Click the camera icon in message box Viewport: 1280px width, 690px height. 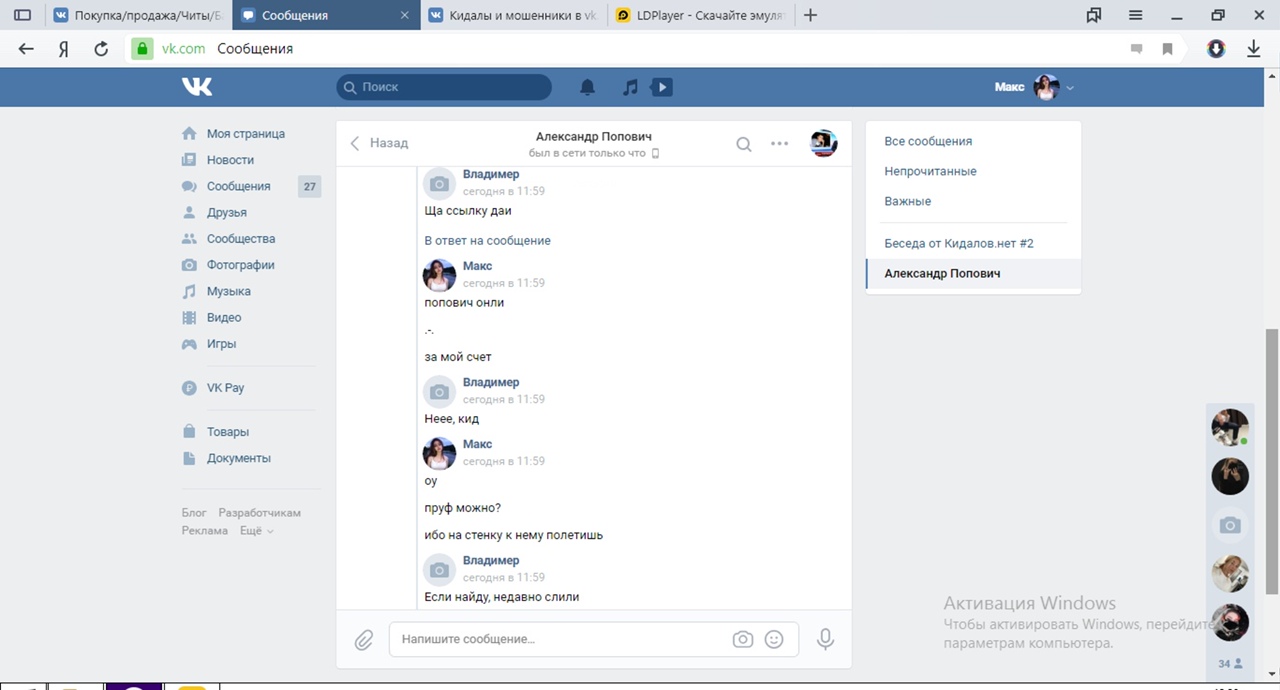point(742,639)
